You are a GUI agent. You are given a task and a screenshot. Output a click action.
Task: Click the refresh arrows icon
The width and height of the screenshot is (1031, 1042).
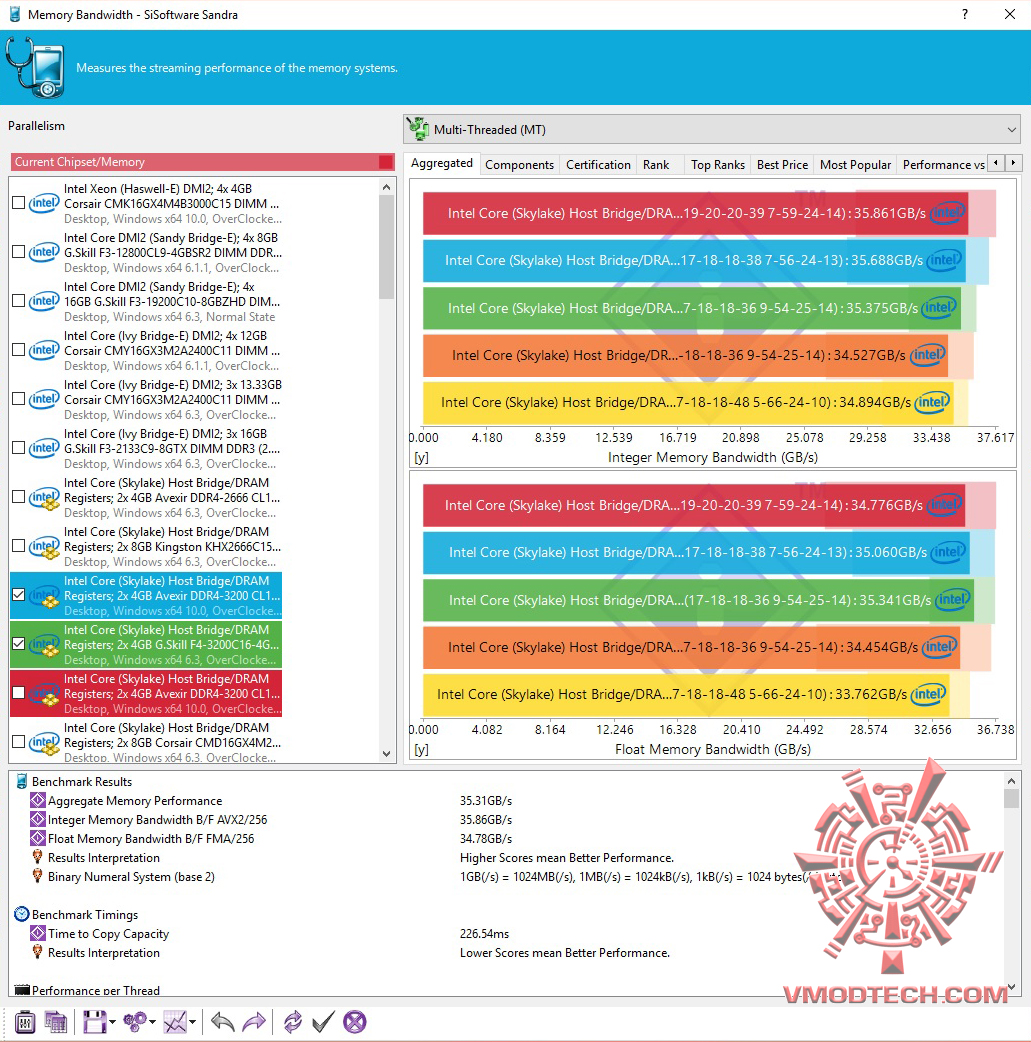(x=292, y=1021)
